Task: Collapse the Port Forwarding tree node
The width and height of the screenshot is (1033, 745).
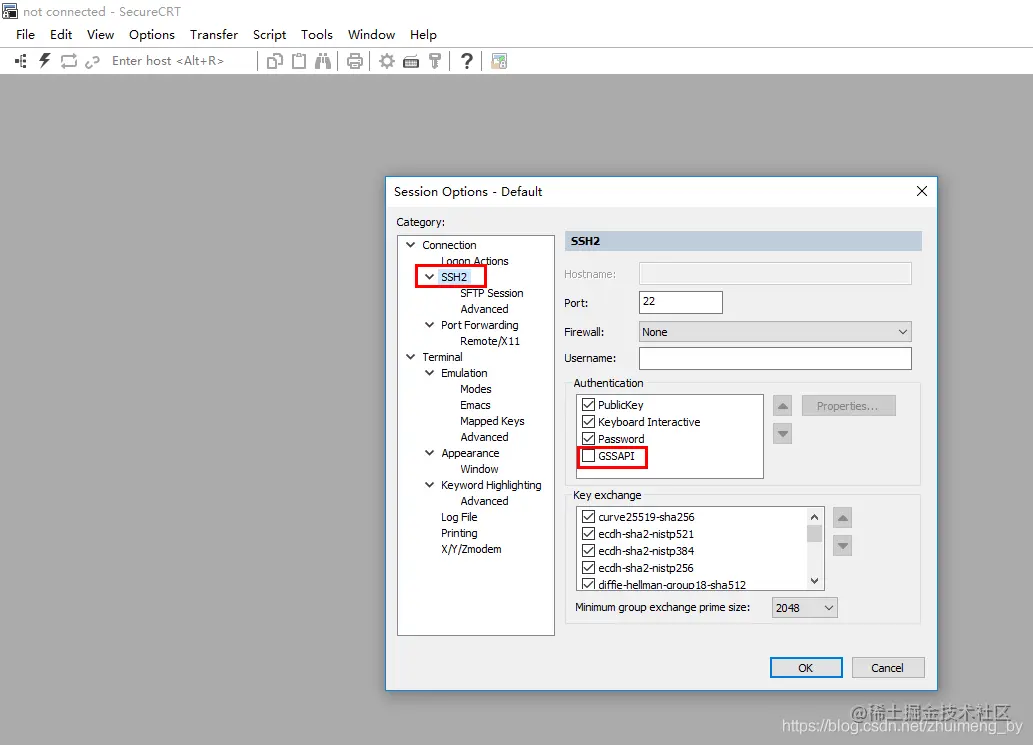Action: coord(430,325)
